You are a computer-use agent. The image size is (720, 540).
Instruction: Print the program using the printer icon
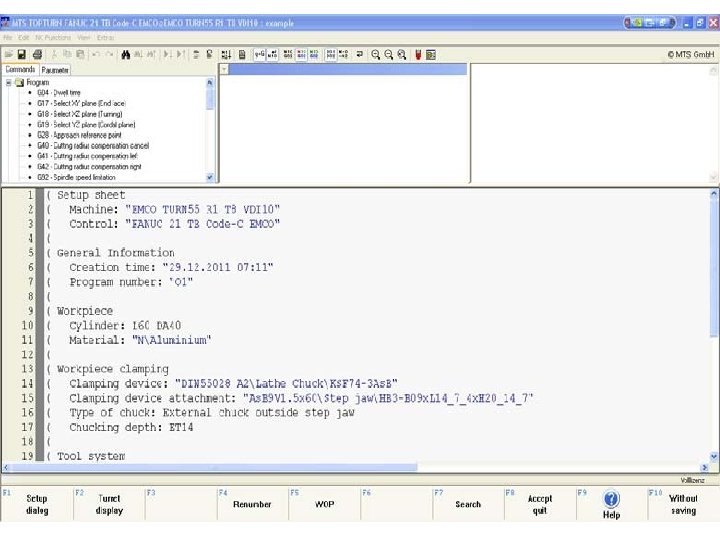pos(37,55)
